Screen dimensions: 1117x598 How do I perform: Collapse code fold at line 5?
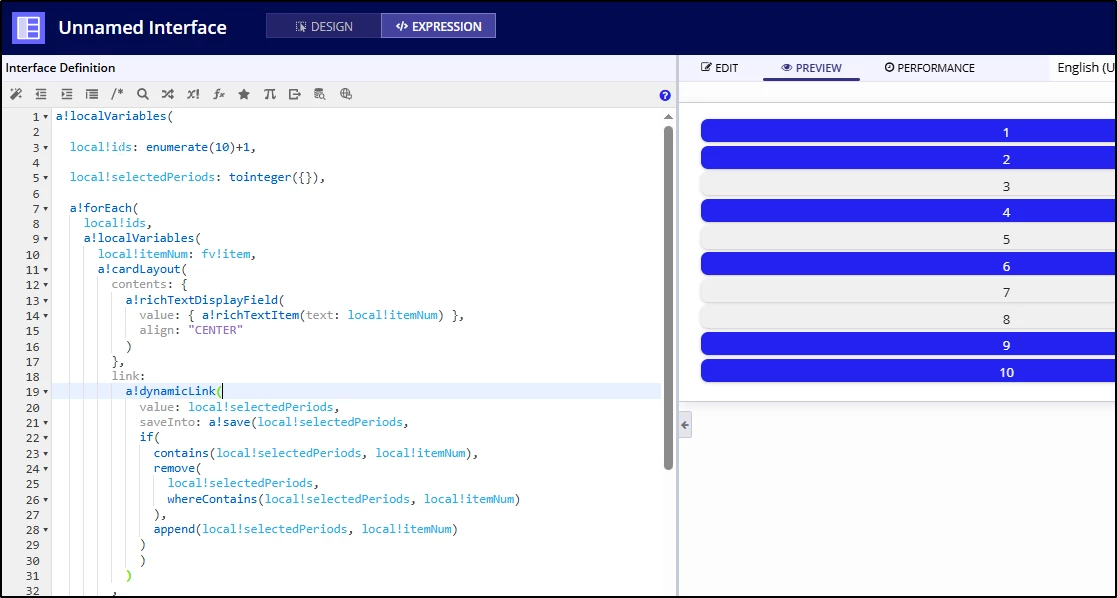[x=46, y=178]
